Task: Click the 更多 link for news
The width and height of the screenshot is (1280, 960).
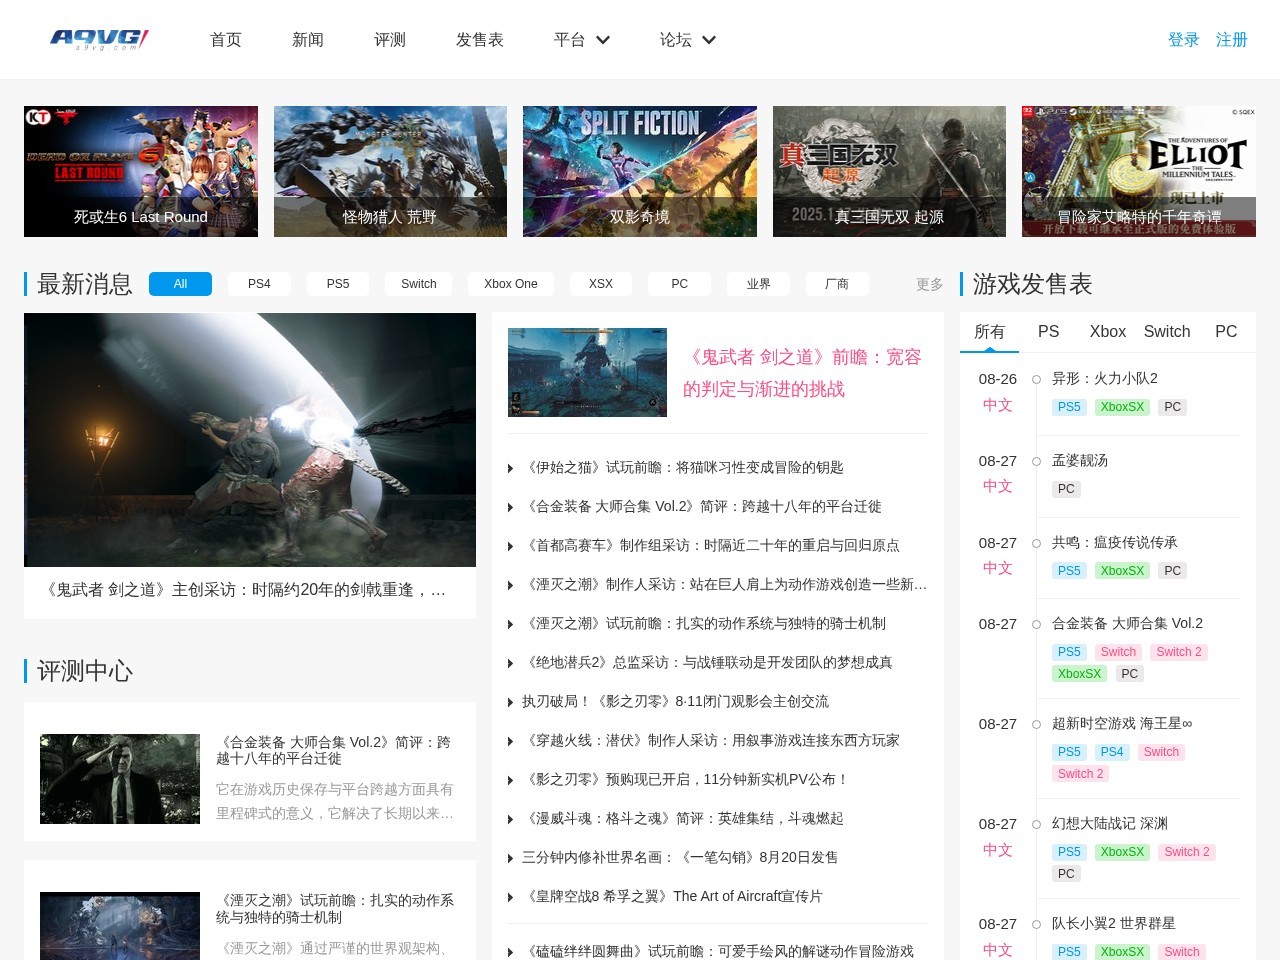Action: 930,284
